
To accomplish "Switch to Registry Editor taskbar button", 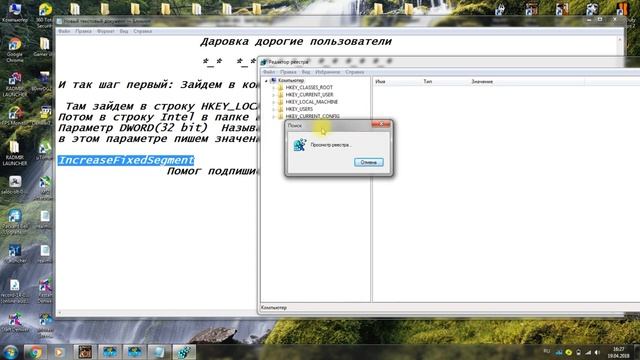I will click(x=184, y=352).
